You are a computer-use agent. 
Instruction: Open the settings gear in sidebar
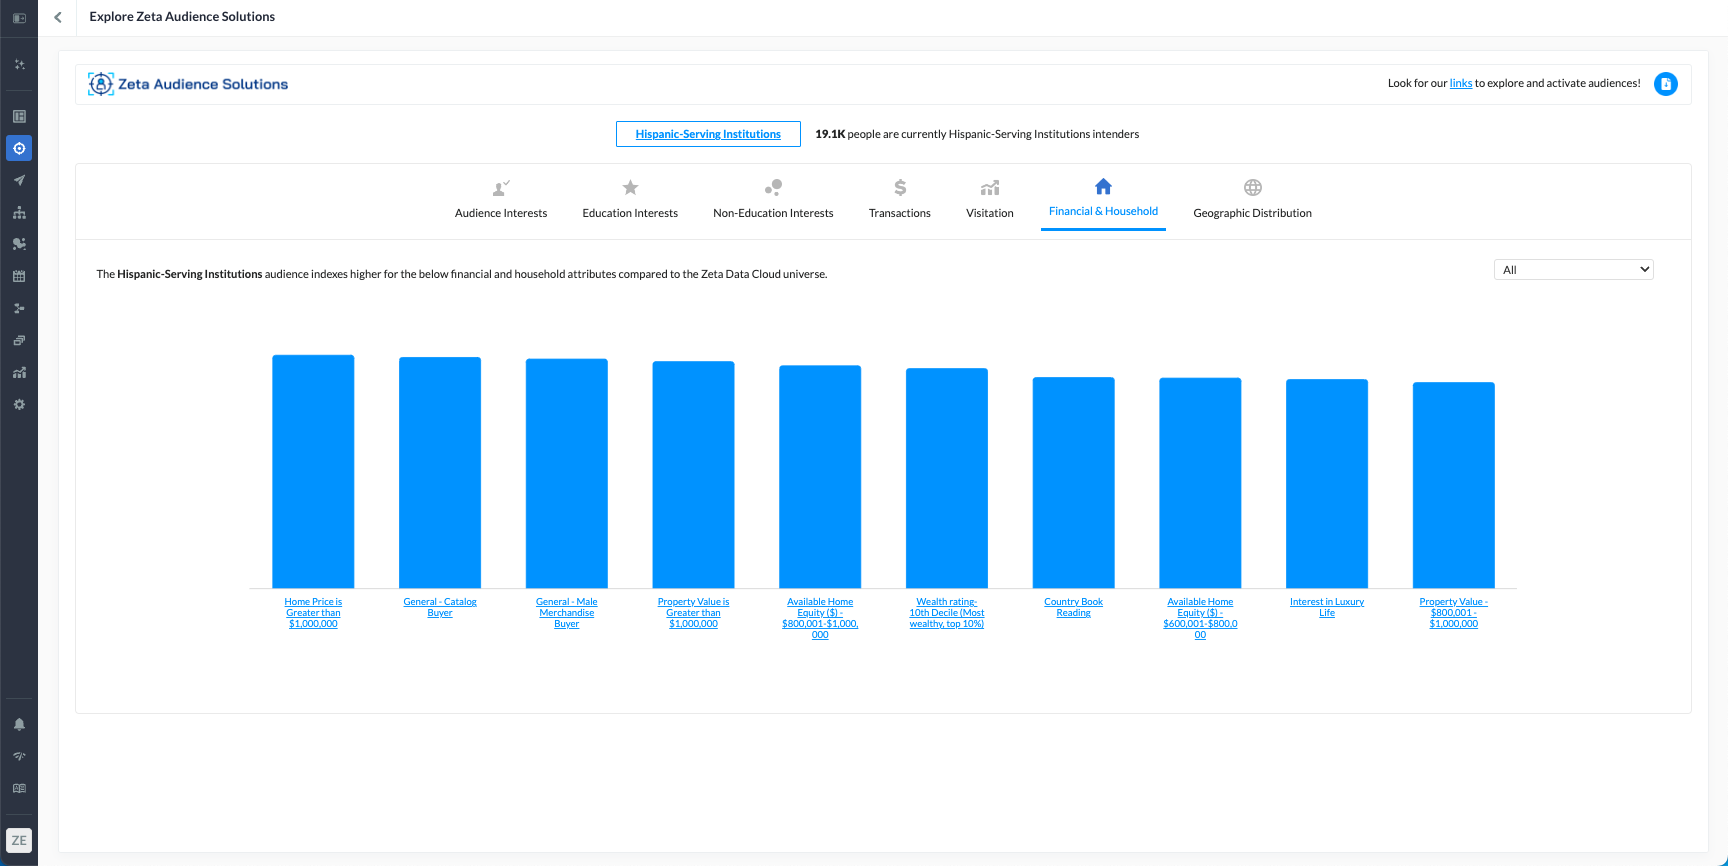coord(19,405)
